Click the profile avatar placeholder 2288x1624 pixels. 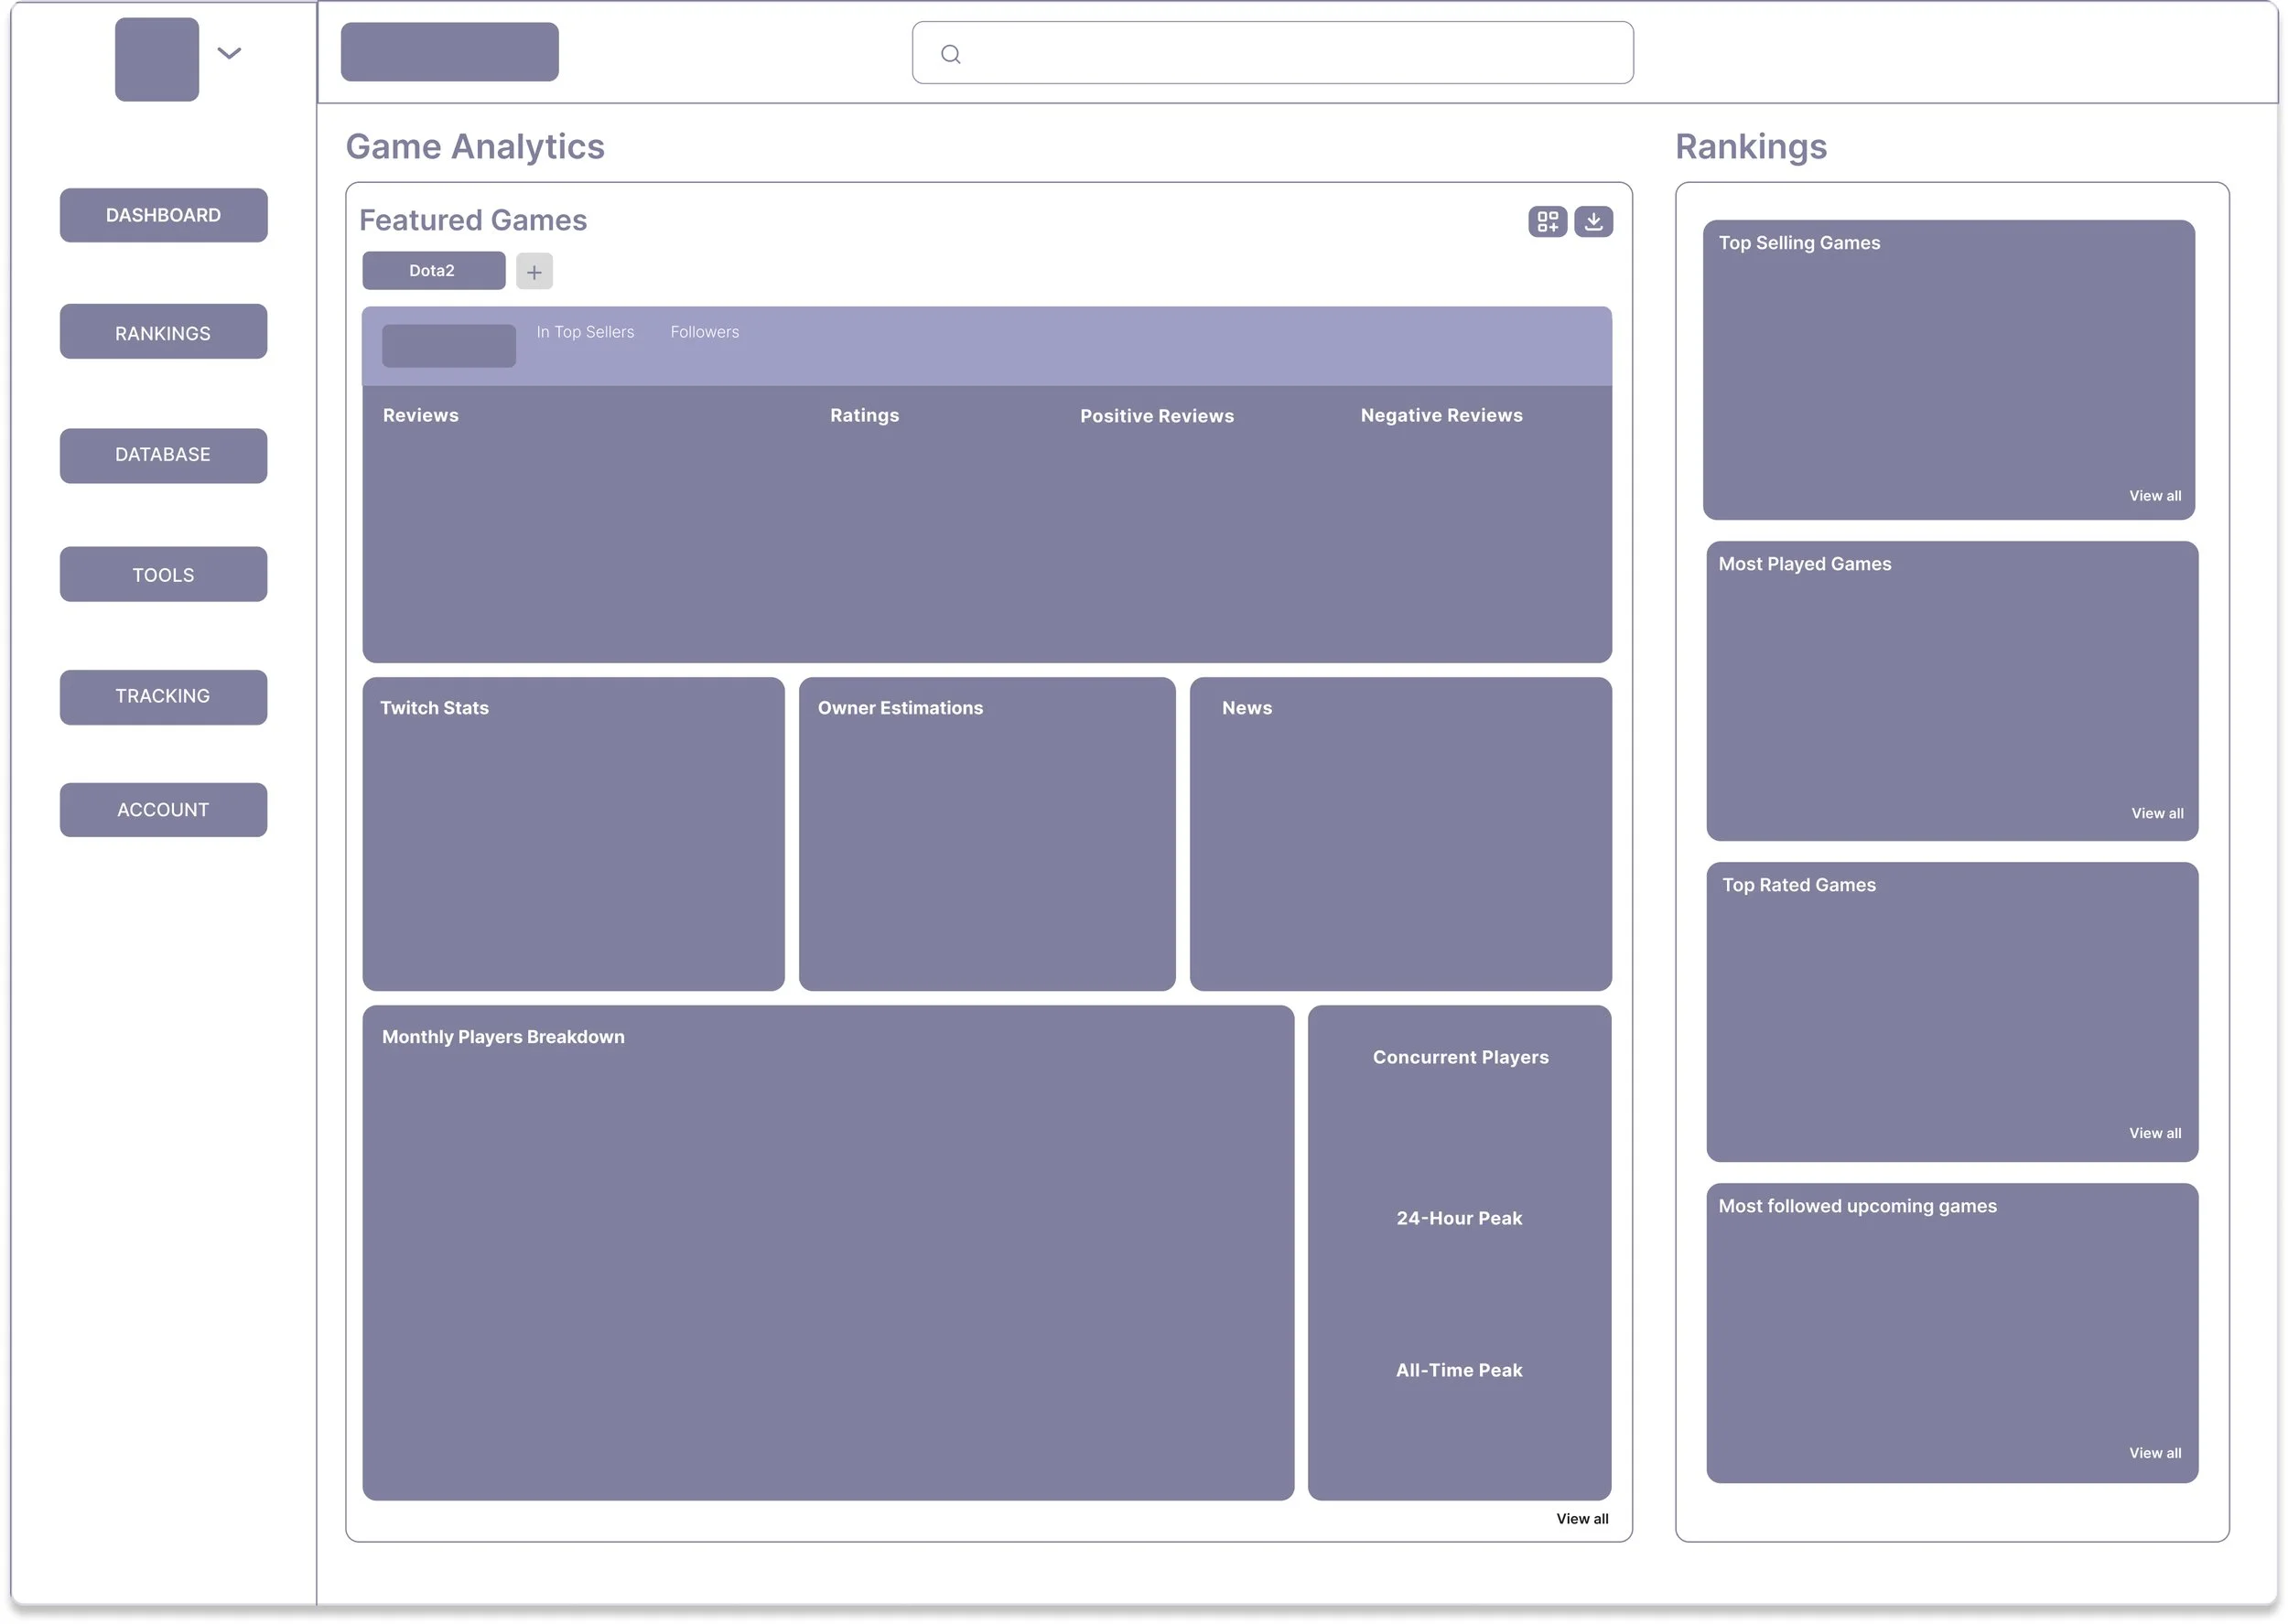[x=157, y=59]
